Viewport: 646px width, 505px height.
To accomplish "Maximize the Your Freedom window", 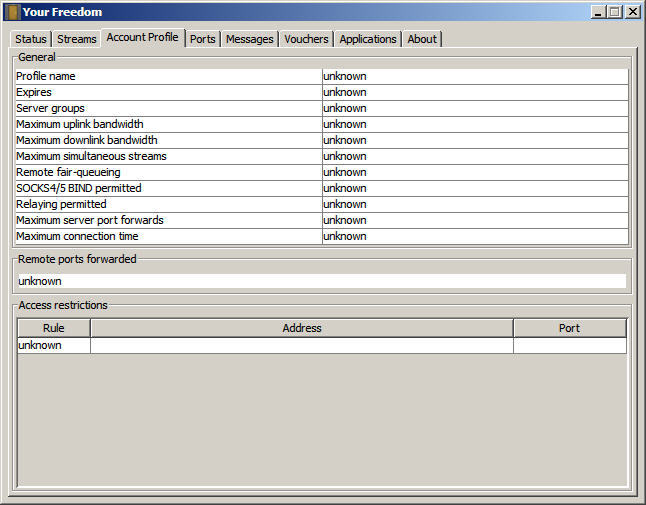I will [615, 12].
